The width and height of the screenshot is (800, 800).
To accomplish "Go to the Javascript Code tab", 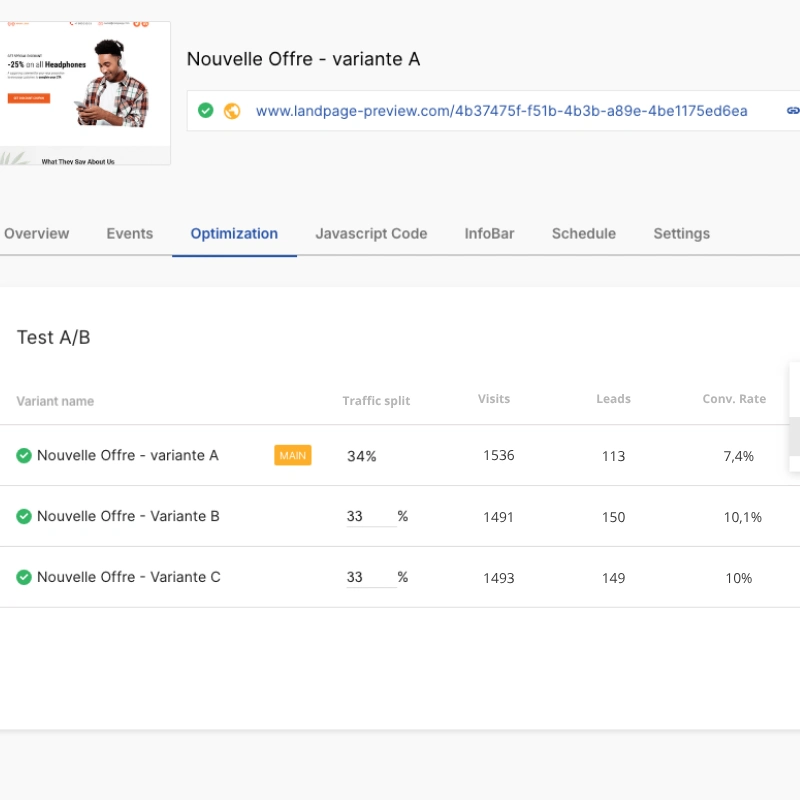I will (371, 234).
